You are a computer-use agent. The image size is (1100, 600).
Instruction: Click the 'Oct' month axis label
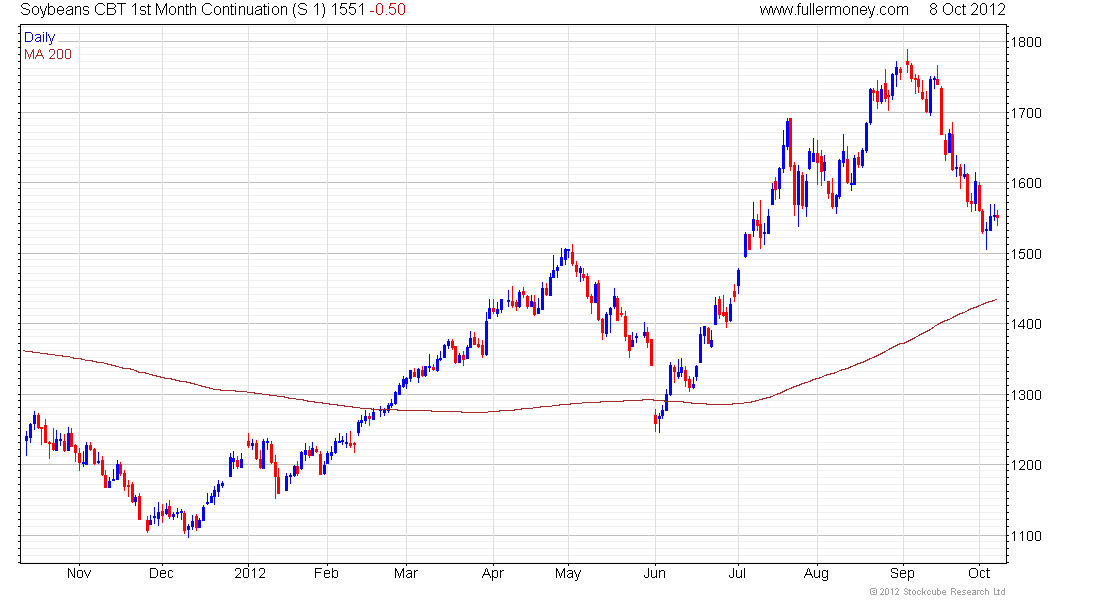[979, 573]
